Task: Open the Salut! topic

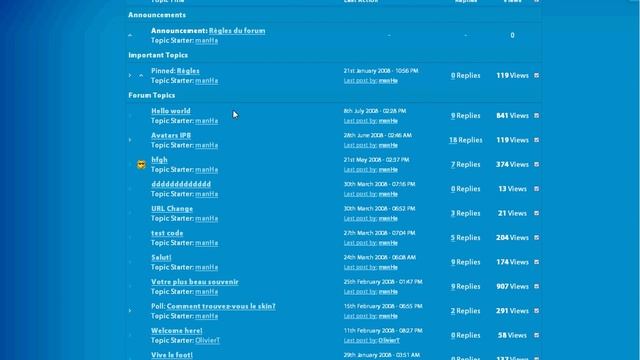Action: (x=161, y=258)
